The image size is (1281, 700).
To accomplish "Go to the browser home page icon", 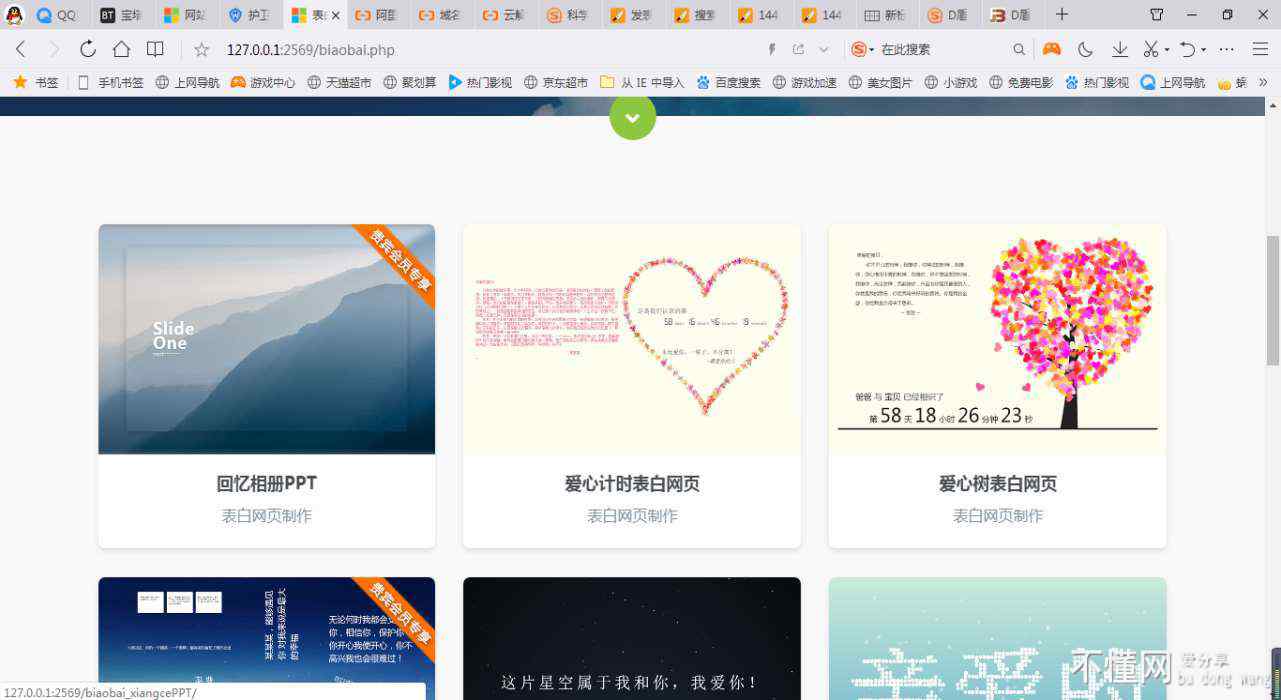I will 121,49.
